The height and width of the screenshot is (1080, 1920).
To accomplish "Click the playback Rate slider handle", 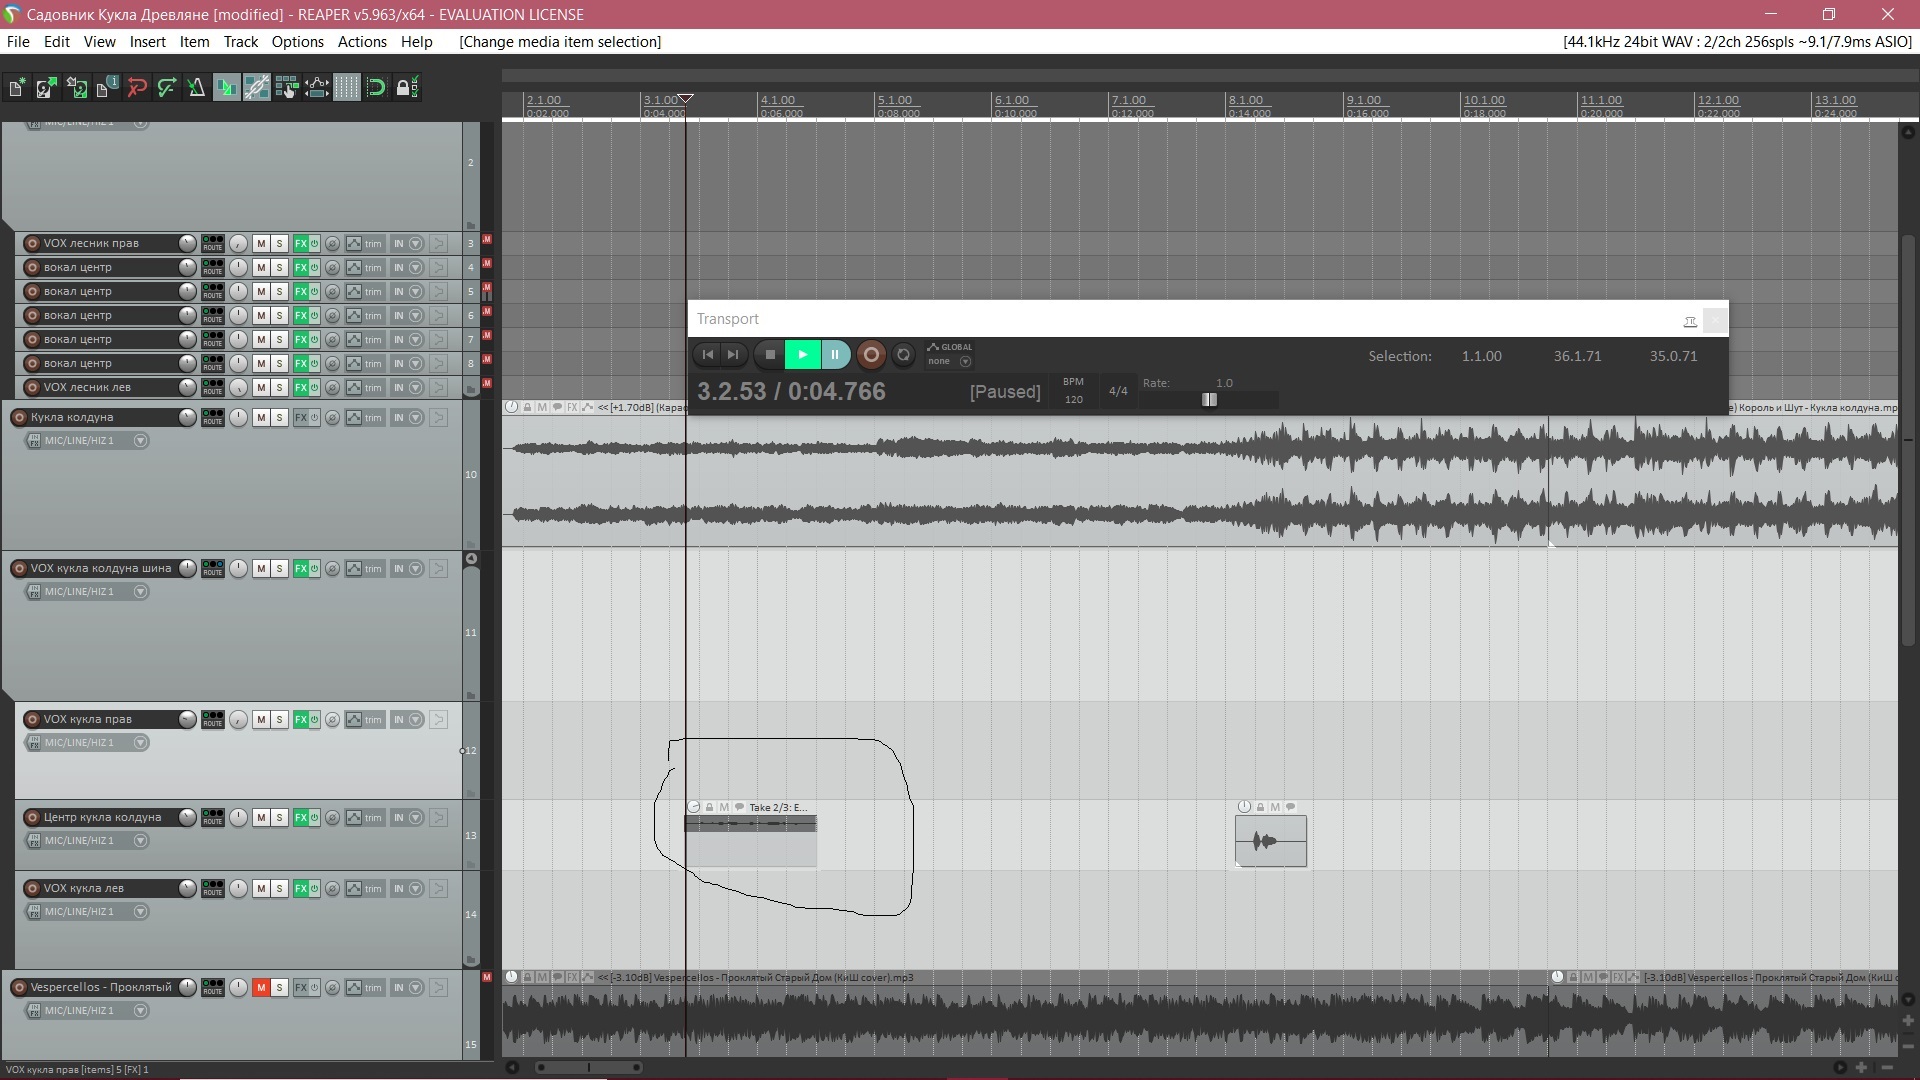I will pos(1209,400).
